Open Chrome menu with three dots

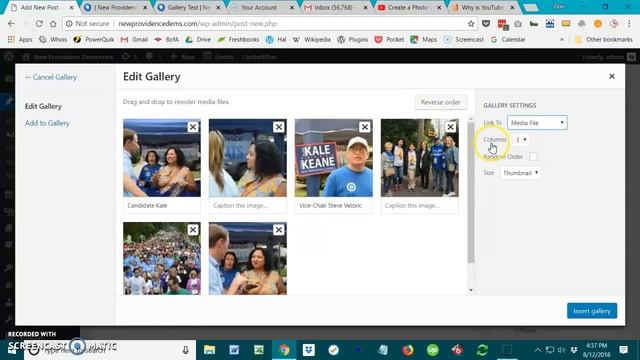629,24
